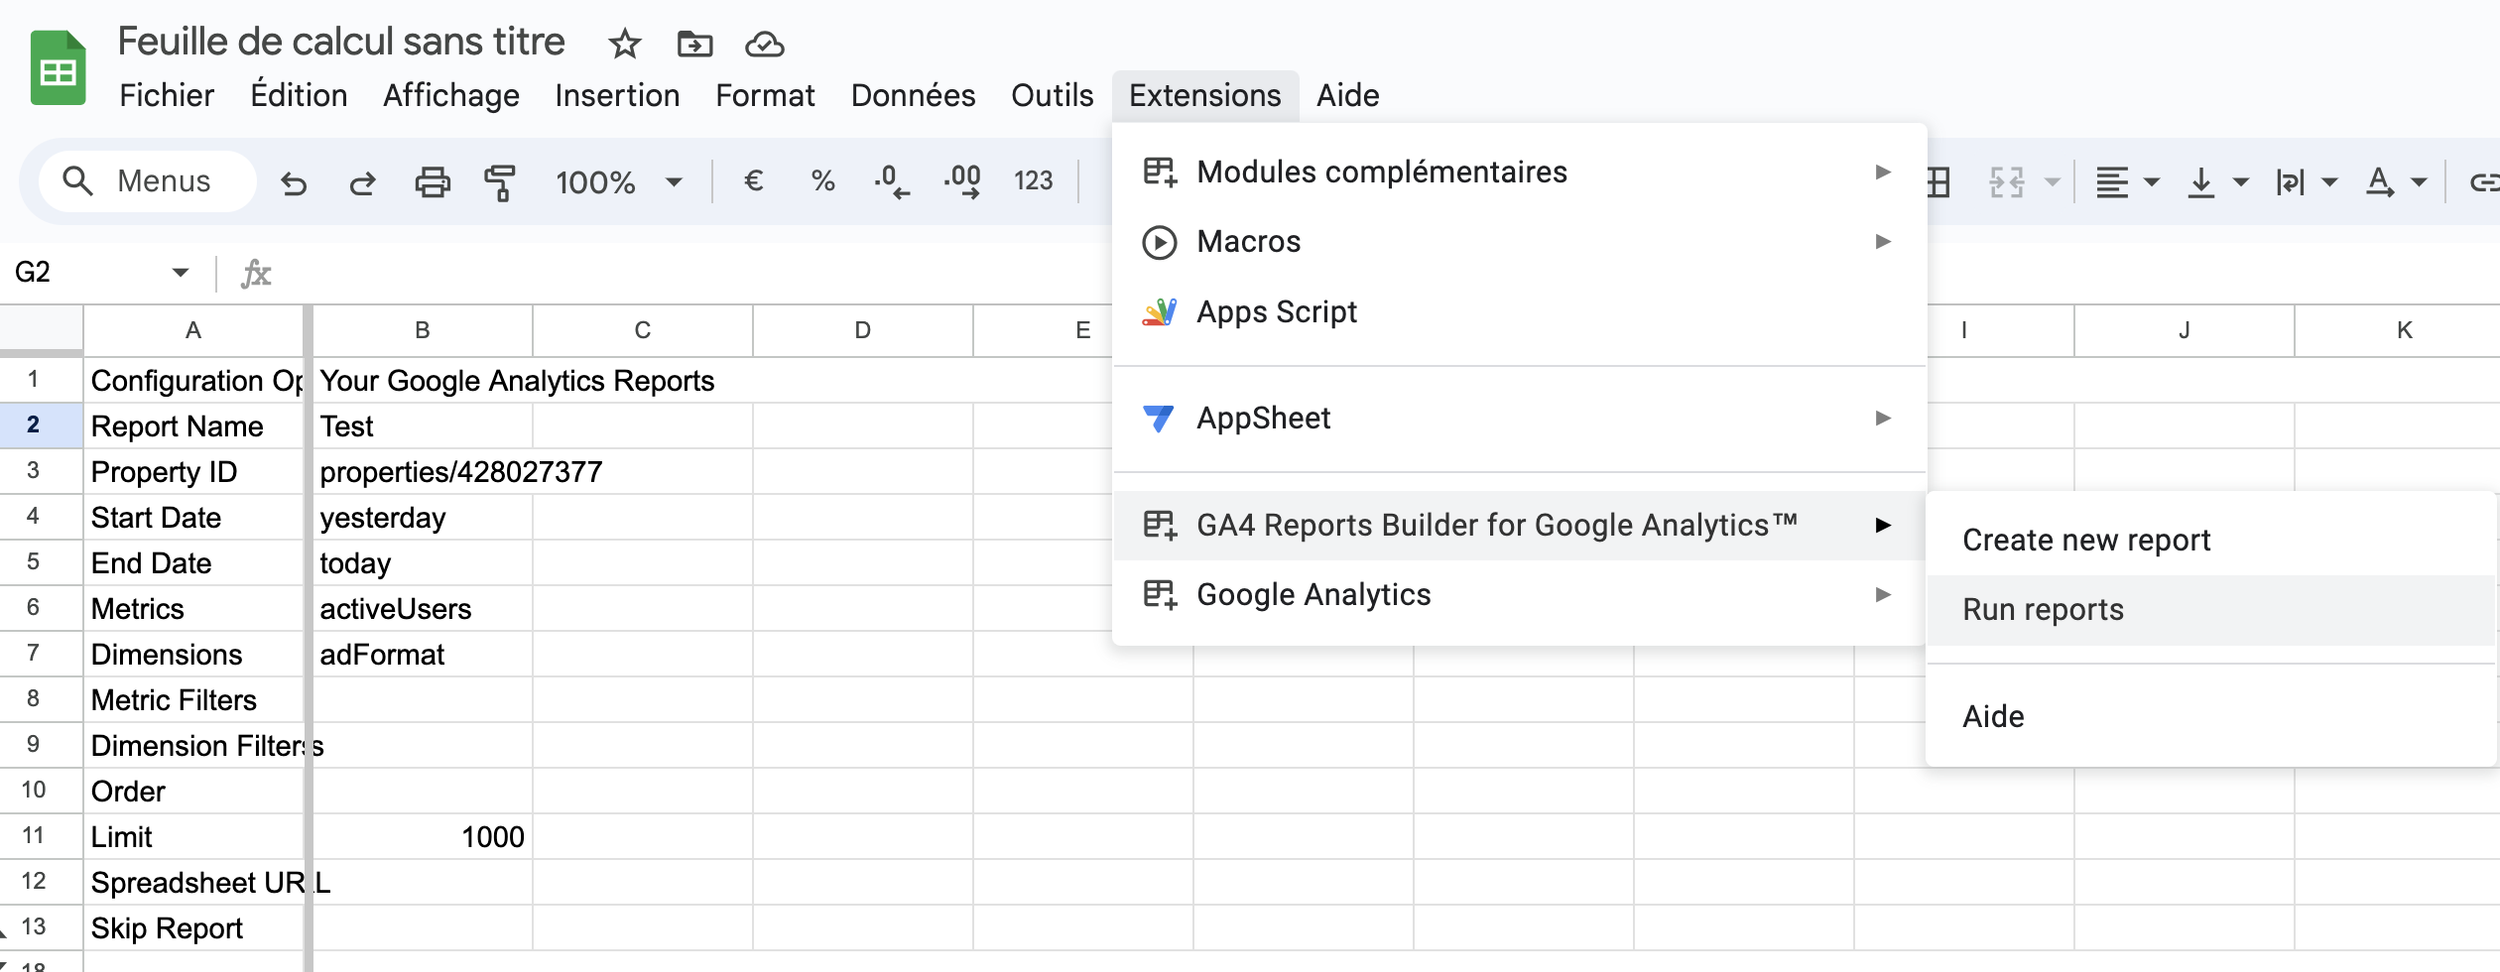Click the horizontal align icon
The width and height of the screenshot is (2500, 972).
click(2112, 182)
